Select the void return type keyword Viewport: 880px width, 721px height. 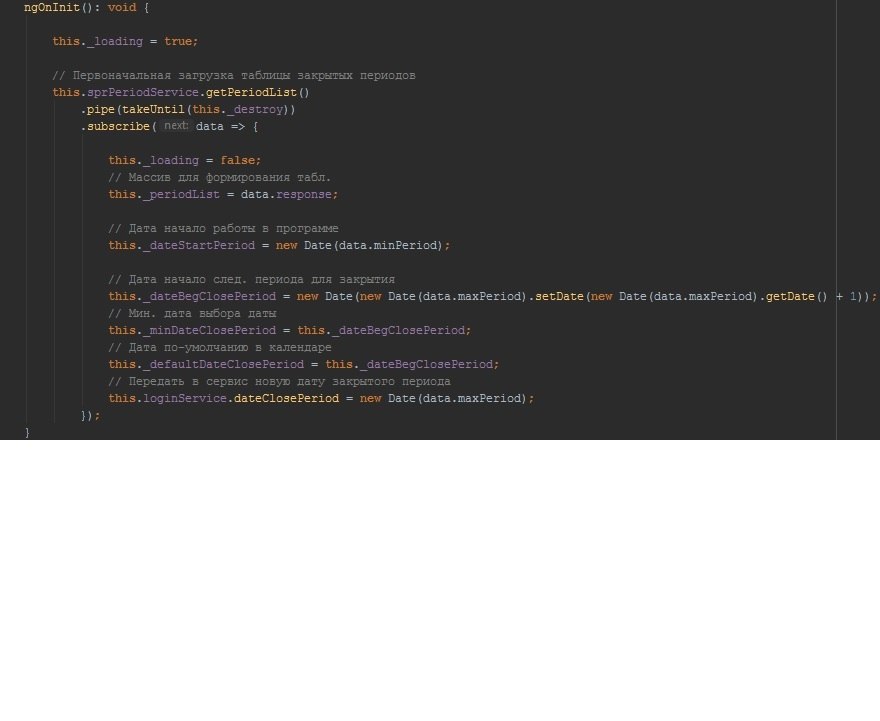122,7
